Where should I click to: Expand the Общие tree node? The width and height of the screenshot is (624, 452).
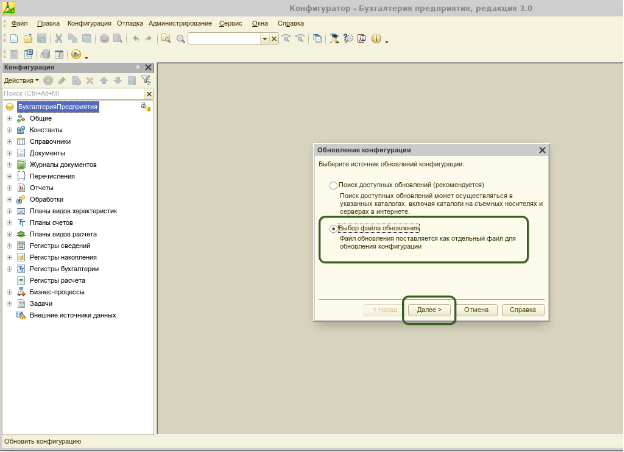10,119
